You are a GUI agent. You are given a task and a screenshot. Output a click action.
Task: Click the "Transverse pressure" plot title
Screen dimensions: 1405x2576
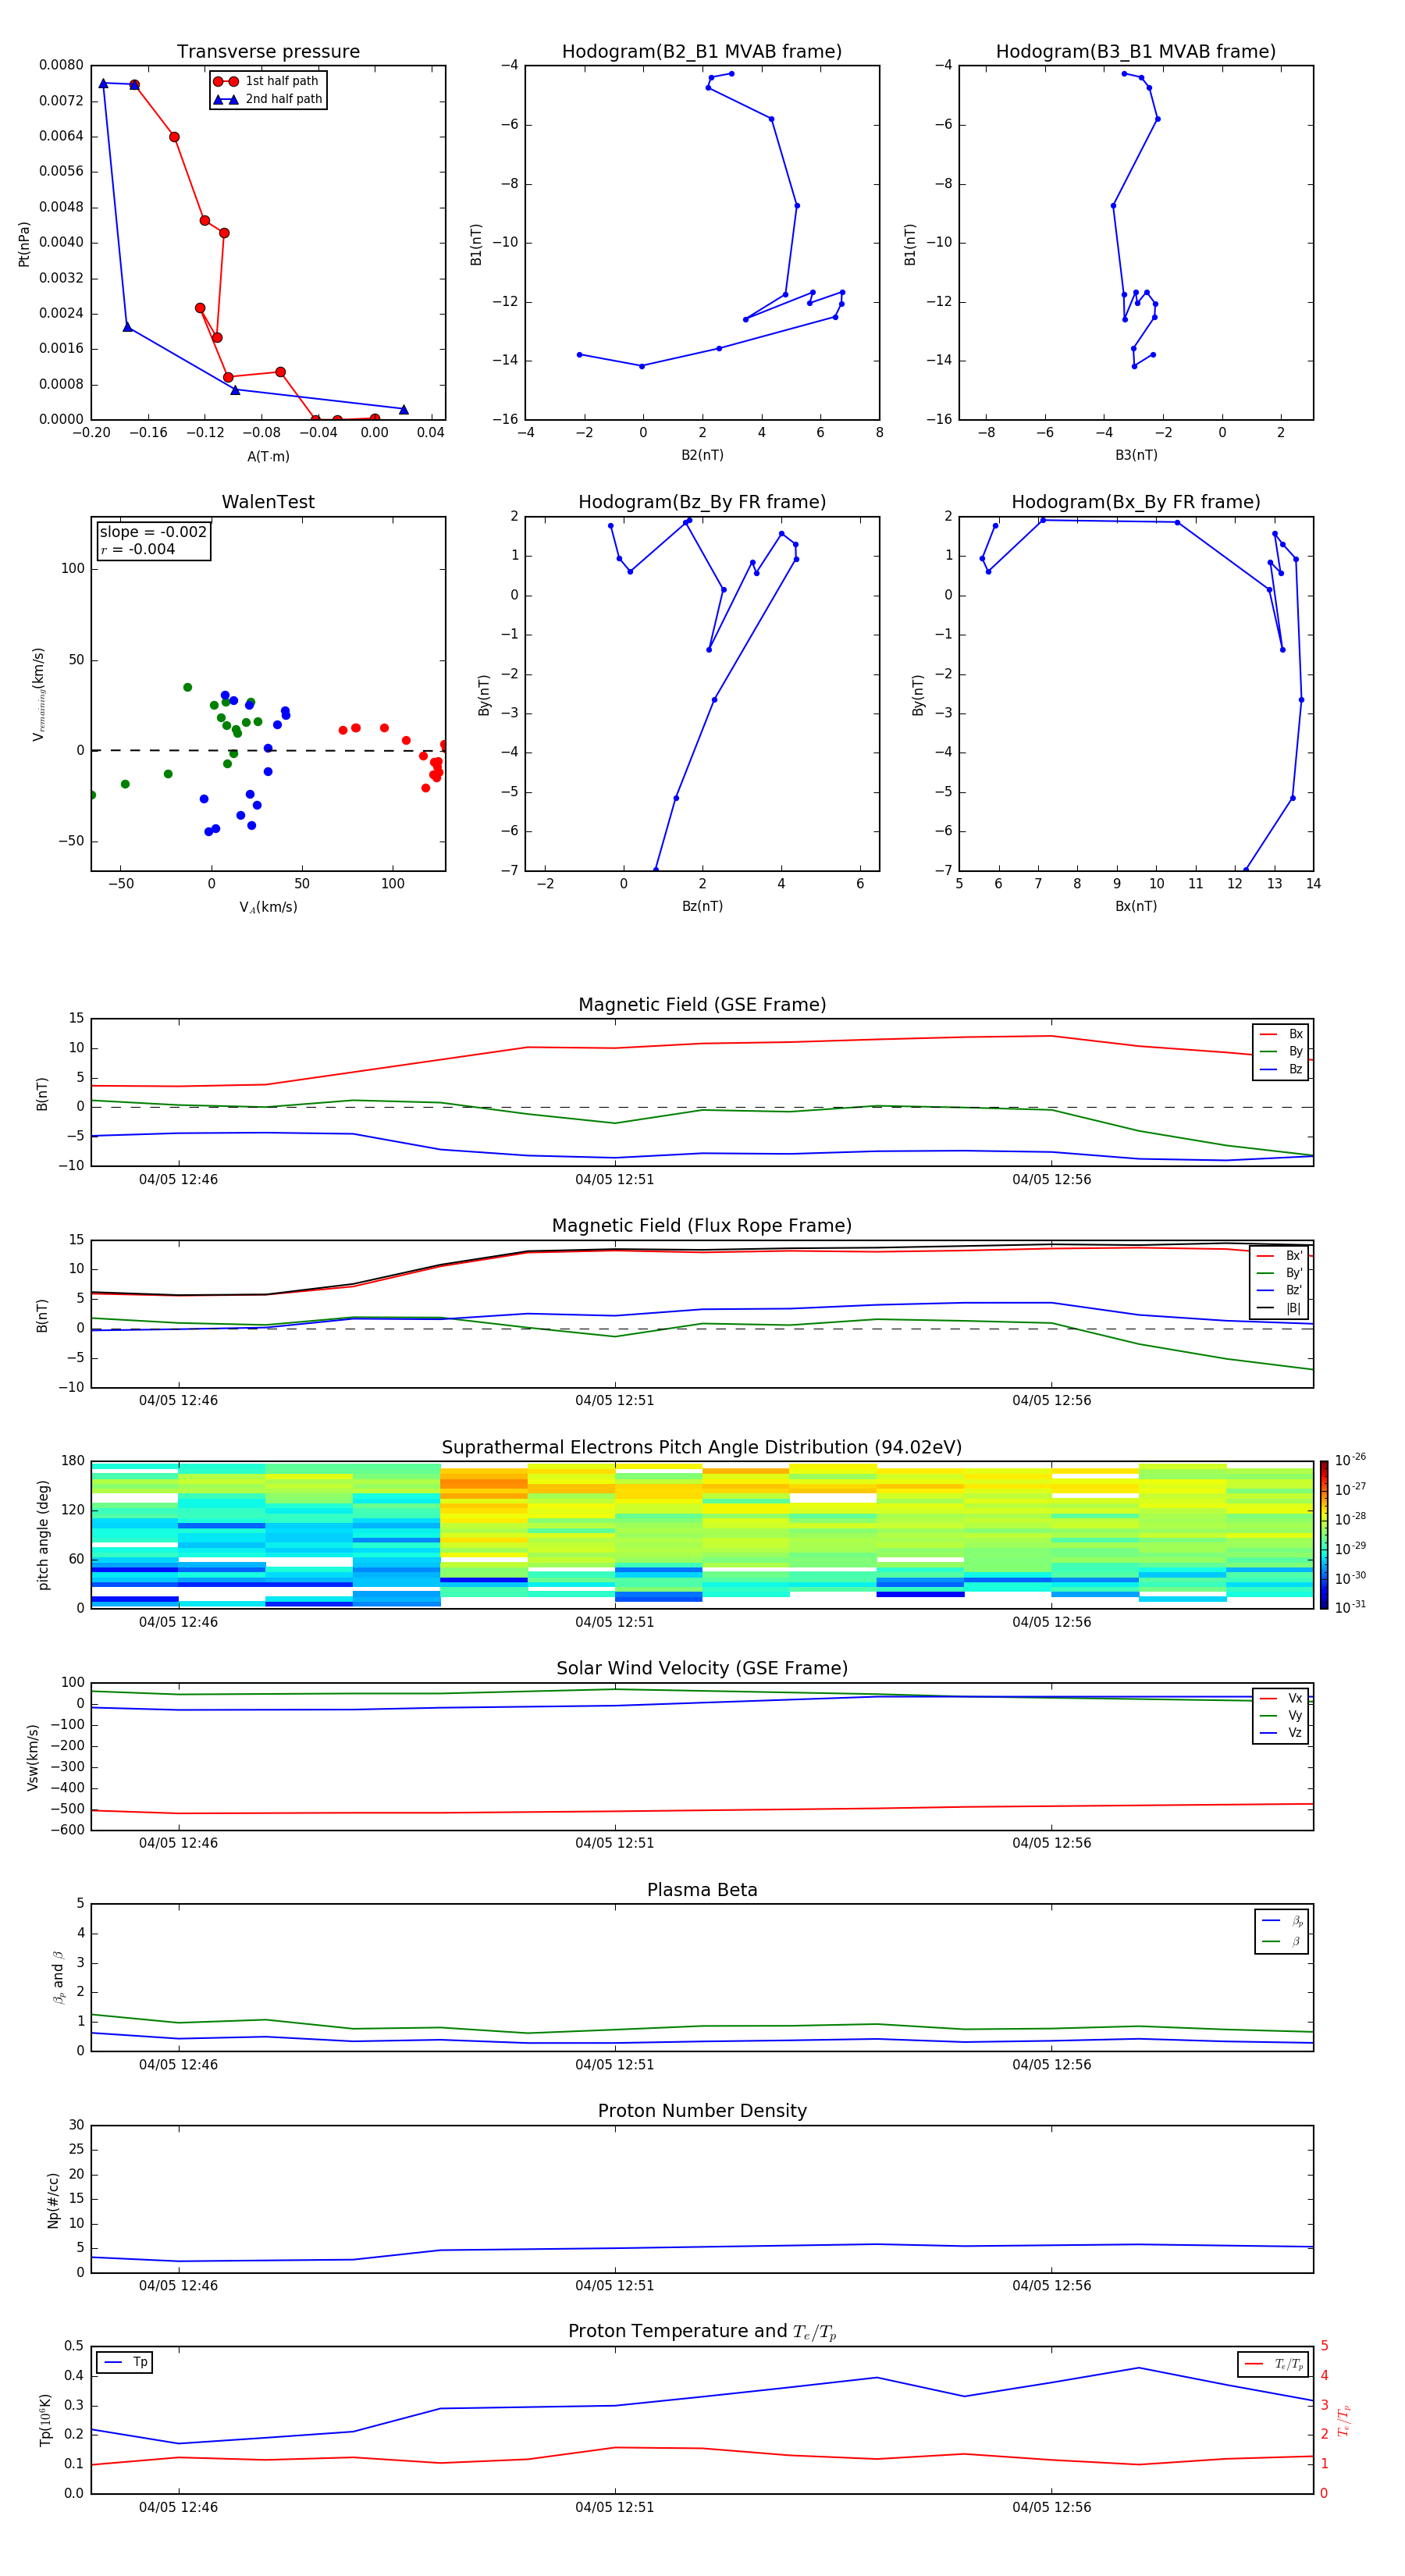[x=268, y=51]
